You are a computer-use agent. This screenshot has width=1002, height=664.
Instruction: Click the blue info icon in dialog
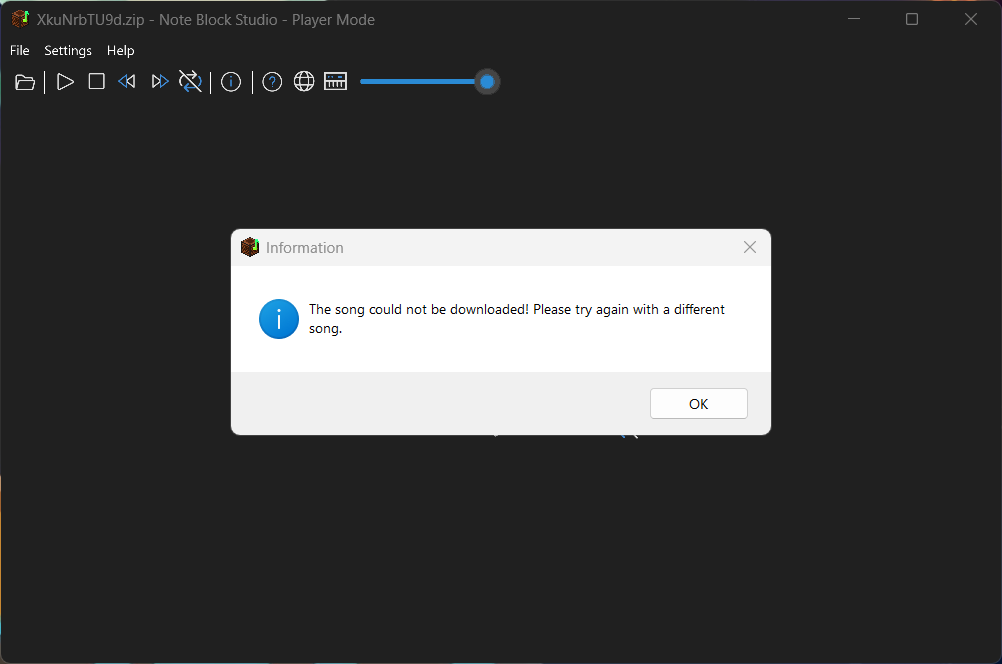[x=279, y=319]
